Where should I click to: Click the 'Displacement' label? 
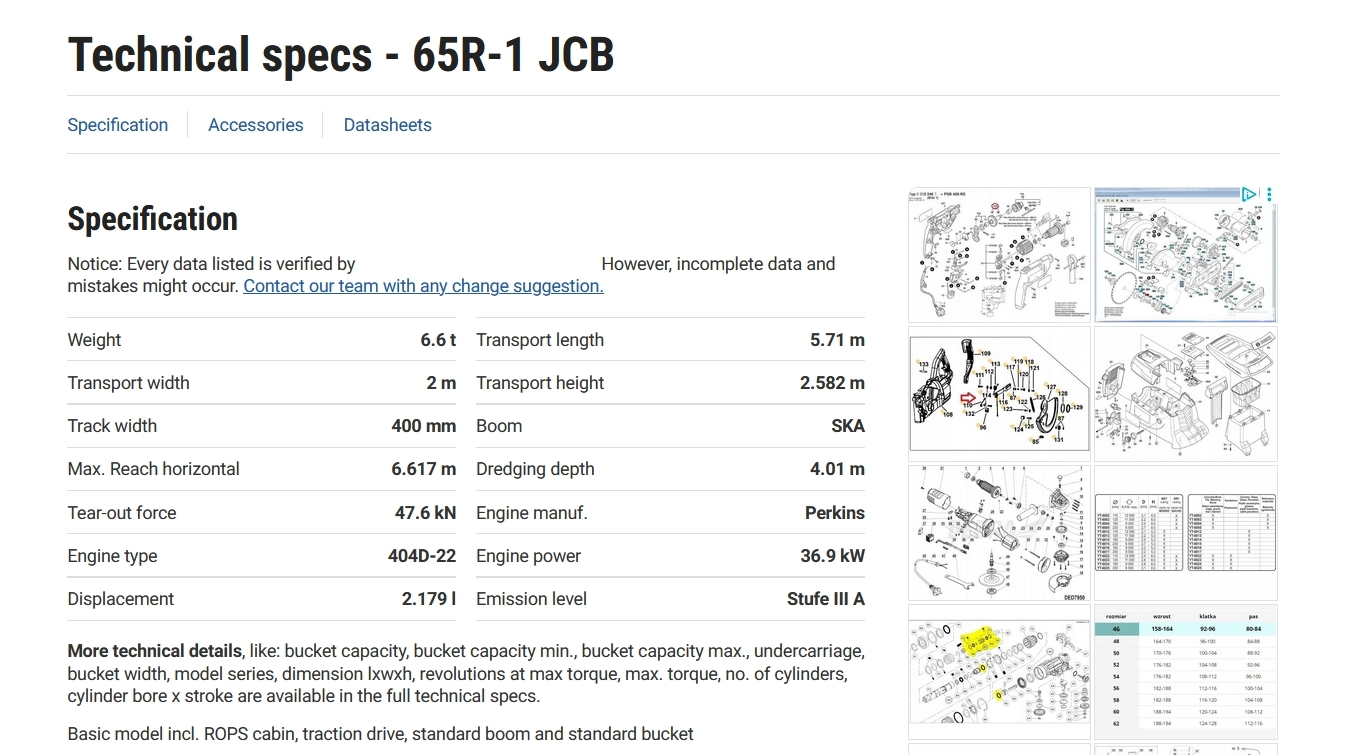click(x=121, y=599)
